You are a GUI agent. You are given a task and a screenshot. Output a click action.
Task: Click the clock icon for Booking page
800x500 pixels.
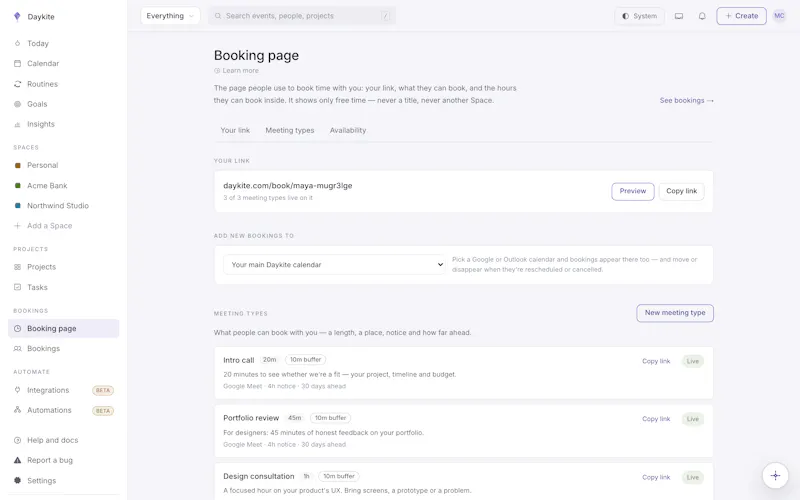[17, 329]
